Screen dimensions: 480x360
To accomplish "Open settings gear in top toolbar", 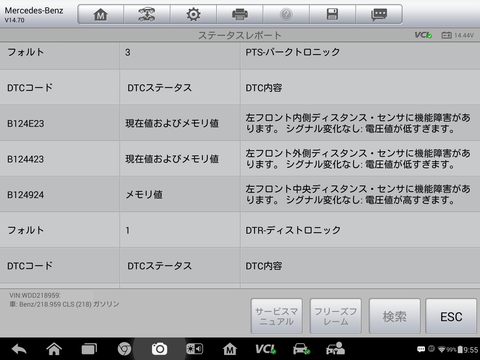I will (x=193, y=14).
